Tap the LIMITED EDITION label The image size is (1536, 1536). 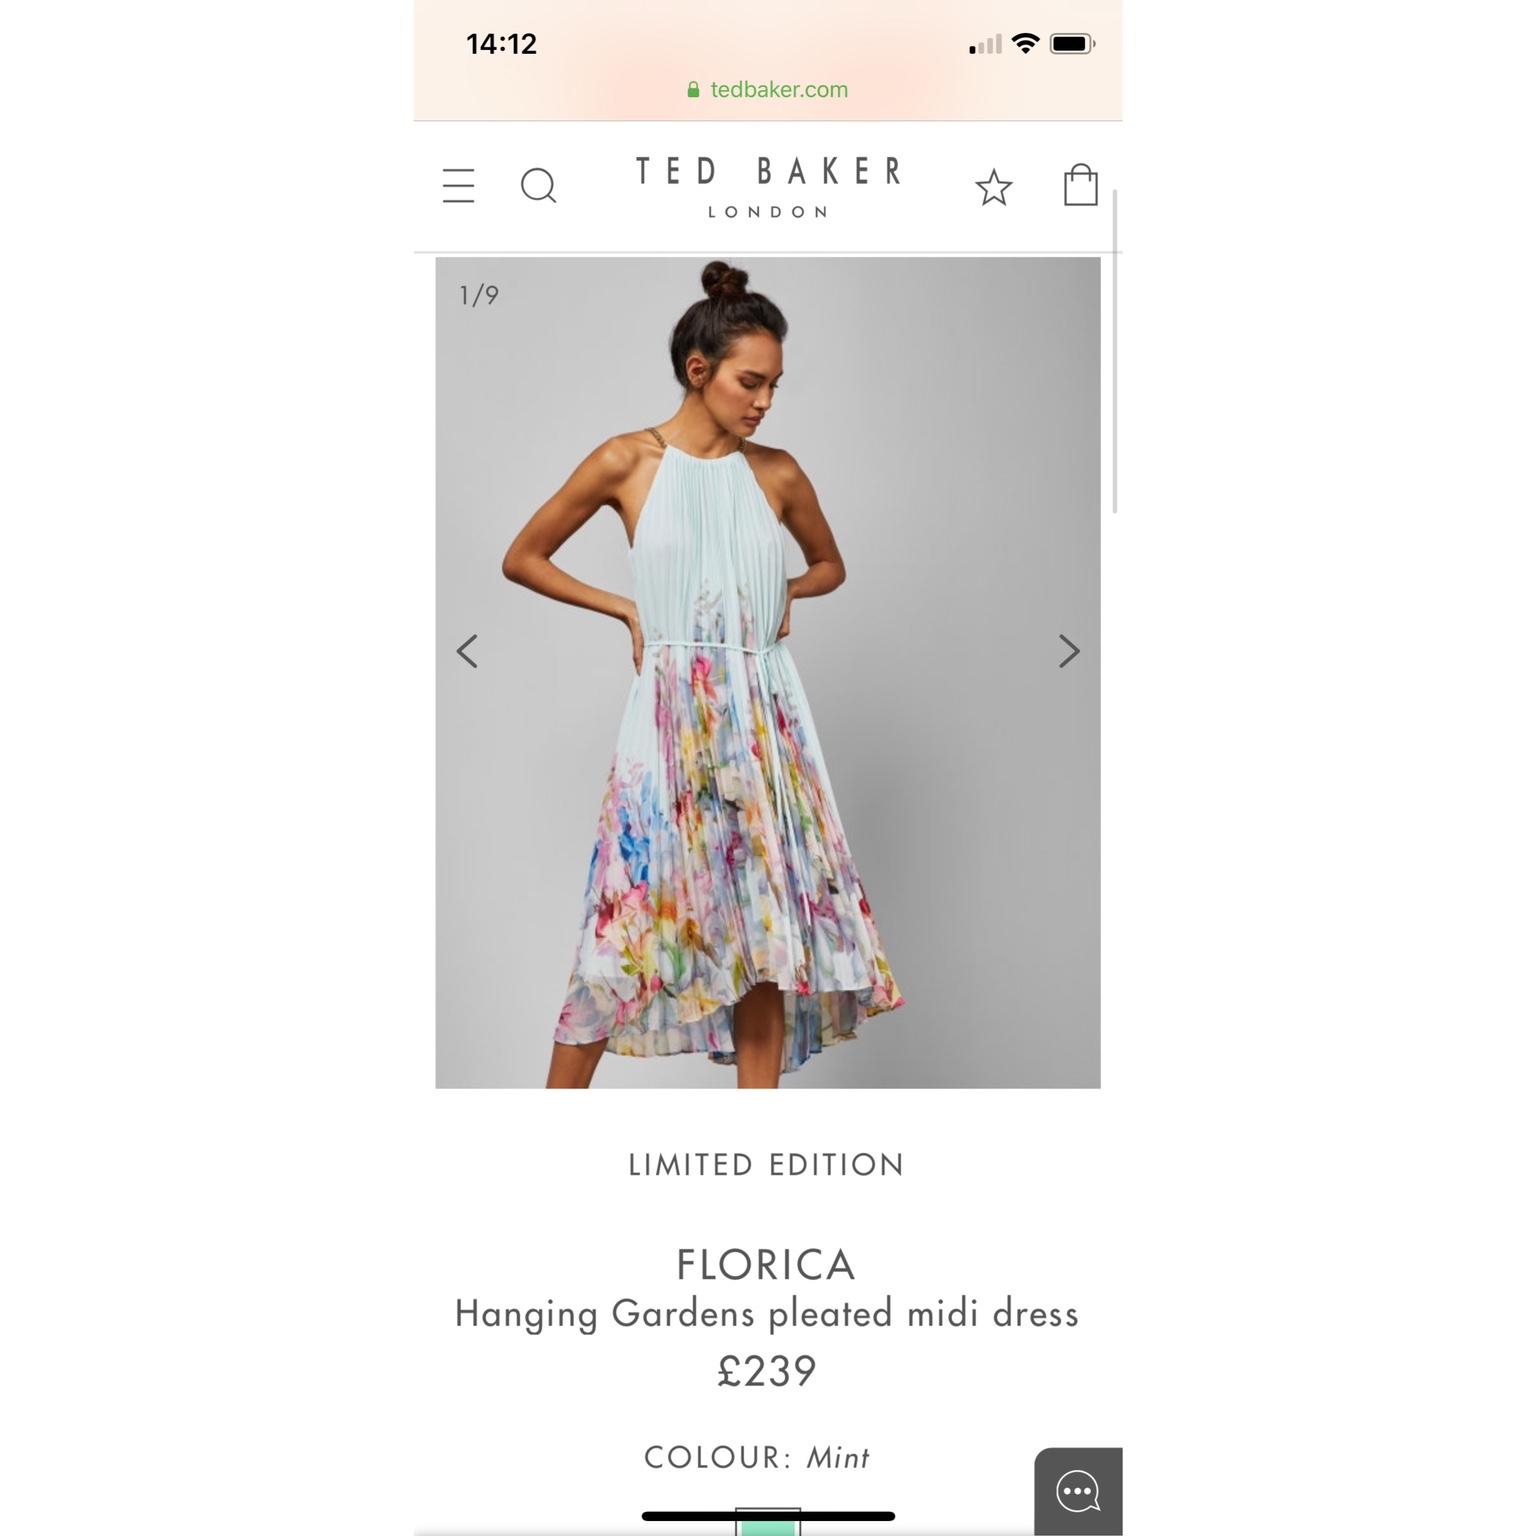767,1165
